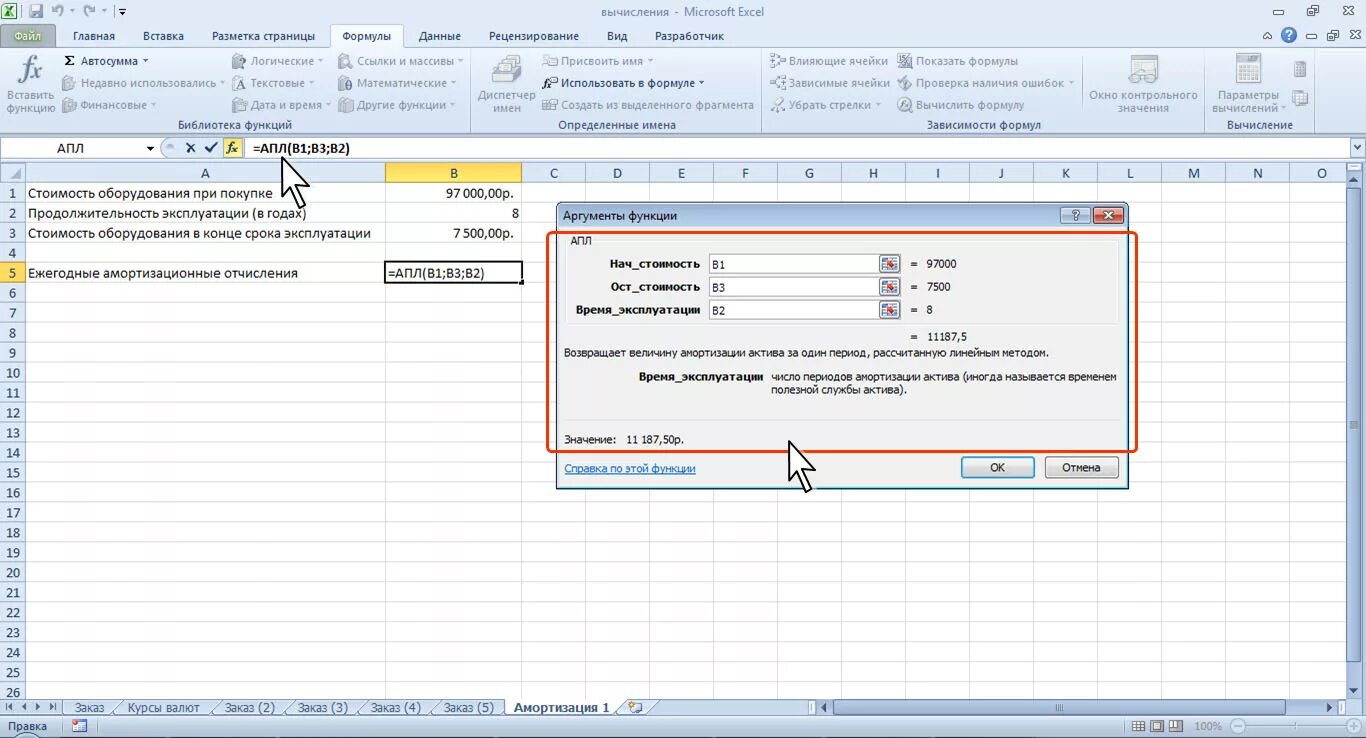Viewport: 1366px width, 738px height.
Task: Switch to the Вставка ribbon tab
Action: pyautogui.click(x=164, y=36)
